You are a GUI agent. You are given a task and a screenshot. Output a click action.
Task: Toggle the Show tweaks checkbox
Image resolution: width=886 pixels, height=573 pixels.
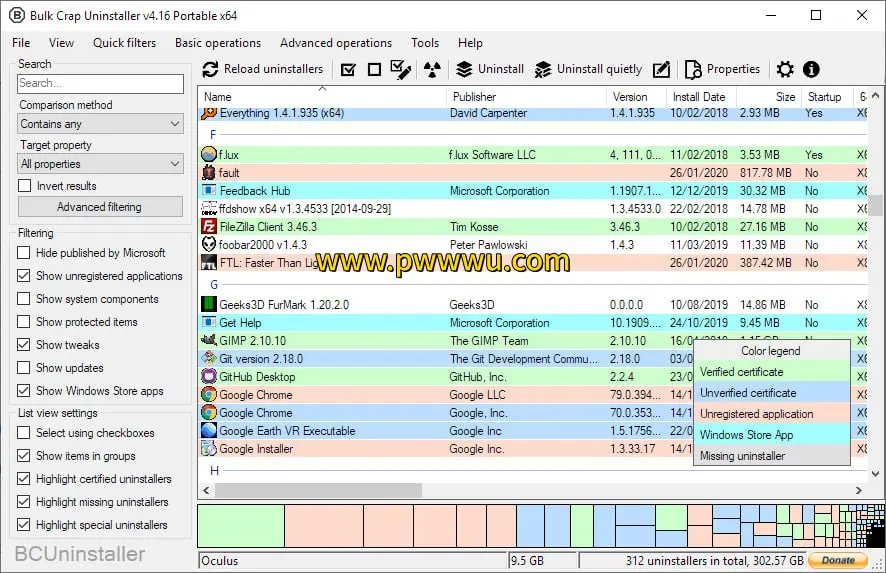pos(24,345)
